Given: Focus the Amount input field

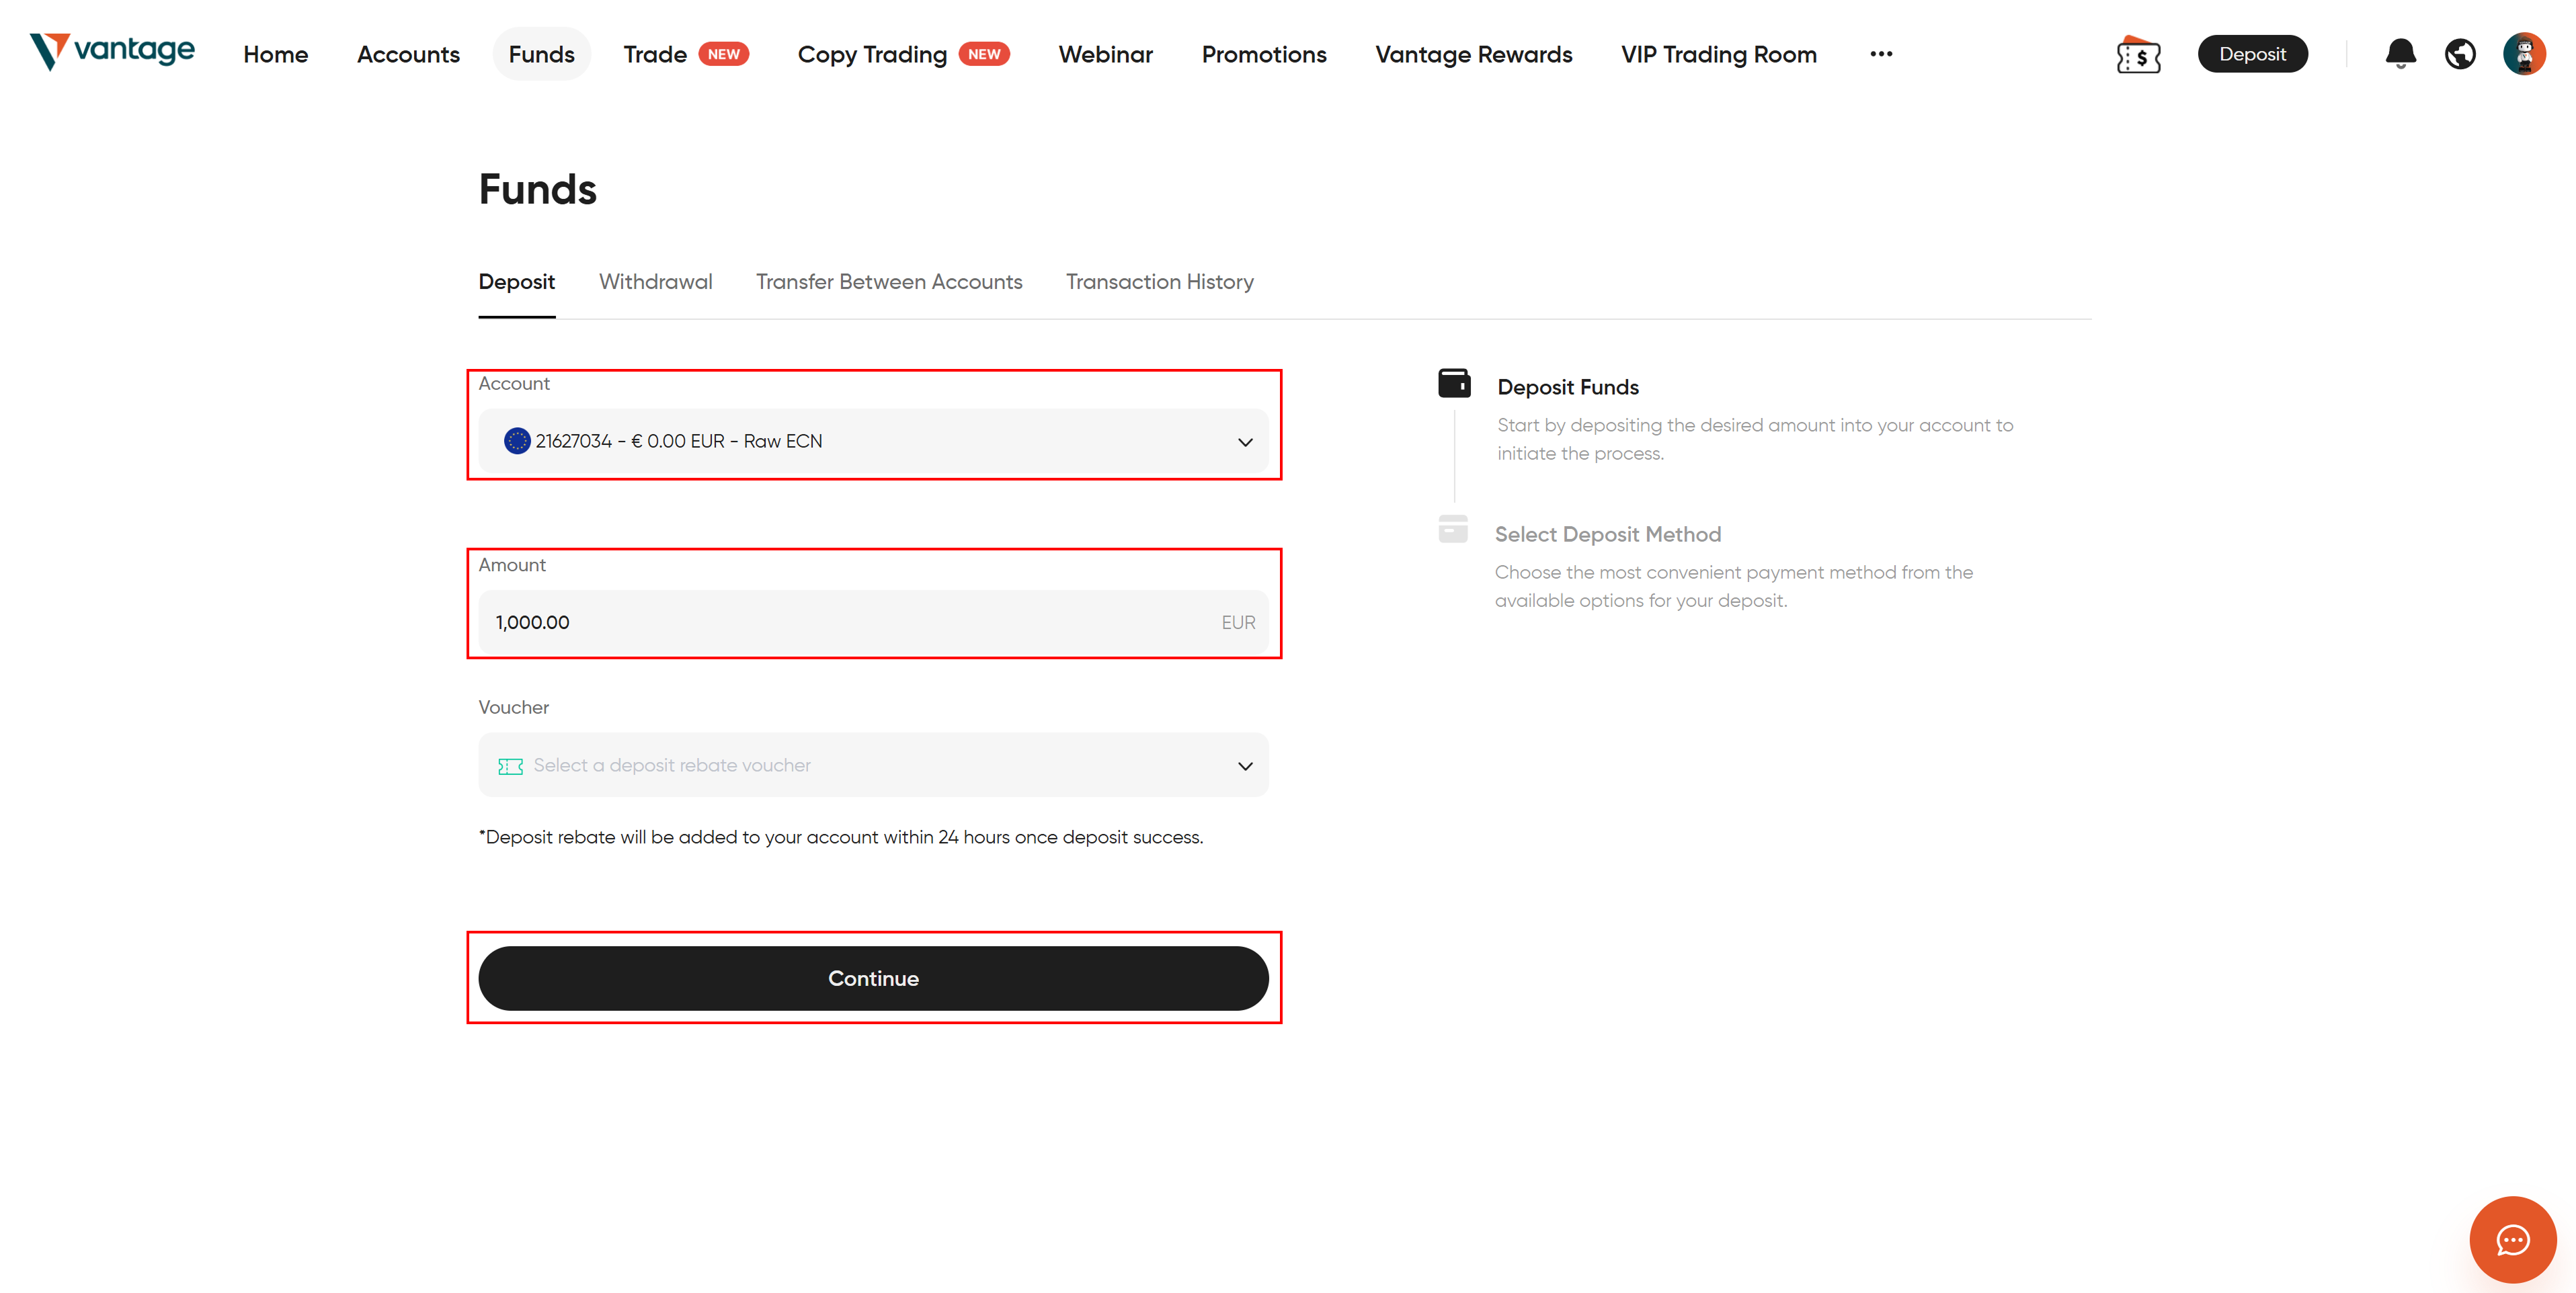Looking at the screenshot, I should (850, 622).
